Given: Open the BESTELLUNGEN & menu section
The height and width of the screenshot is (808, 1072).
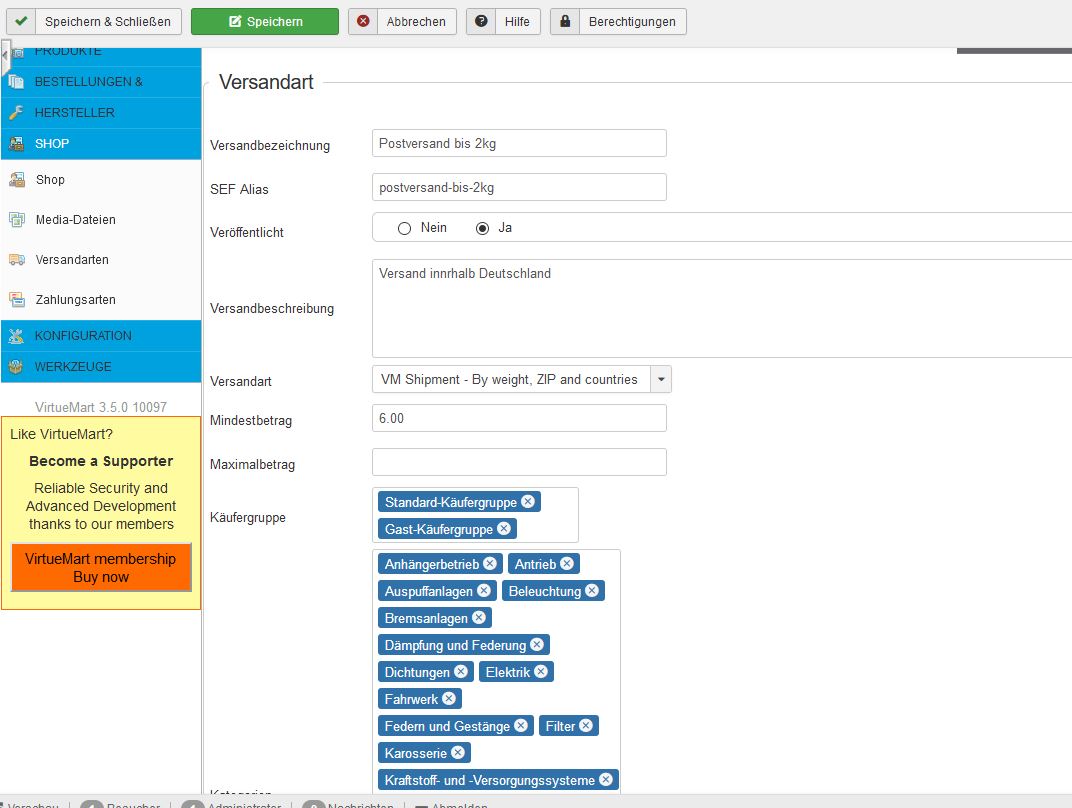Looking at the screenshot, I should [88, 82].
